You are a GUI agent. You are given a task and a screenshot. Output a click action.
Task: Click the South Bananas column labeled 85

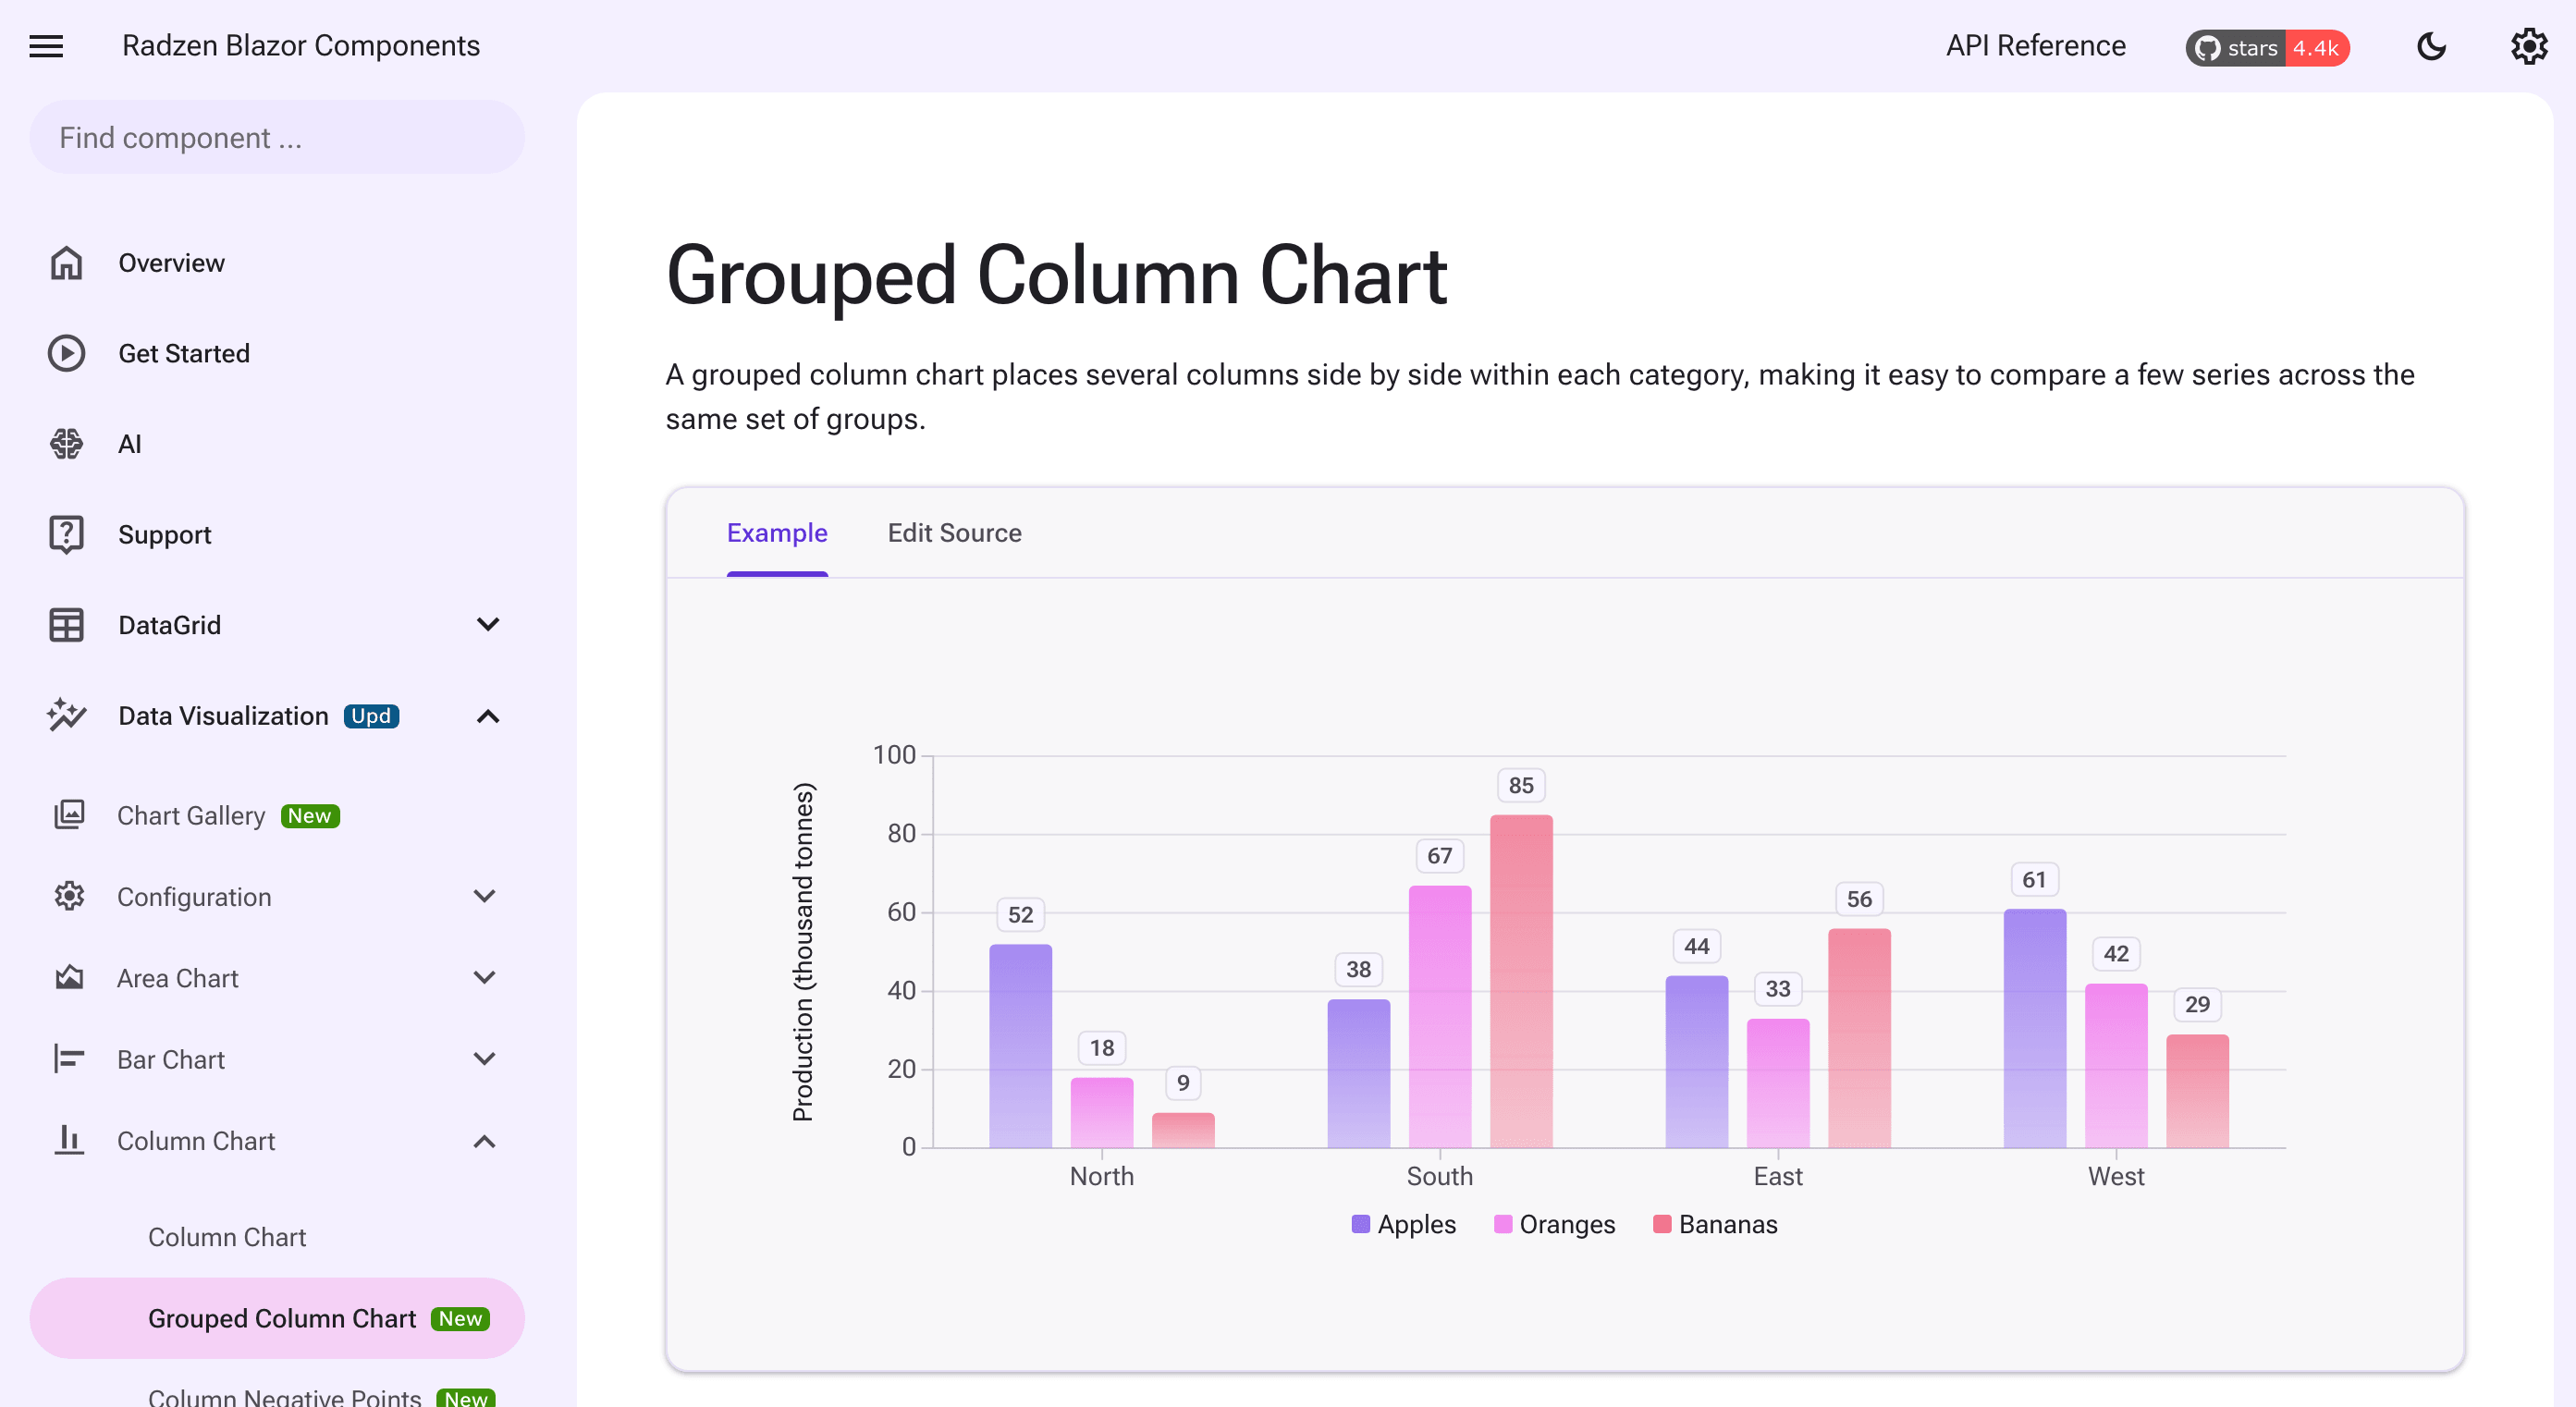1521,981
